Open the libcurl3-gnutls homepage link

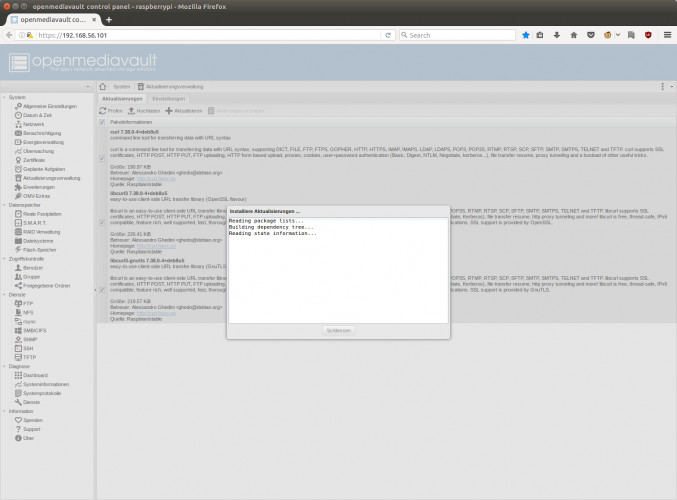point(156,313)
